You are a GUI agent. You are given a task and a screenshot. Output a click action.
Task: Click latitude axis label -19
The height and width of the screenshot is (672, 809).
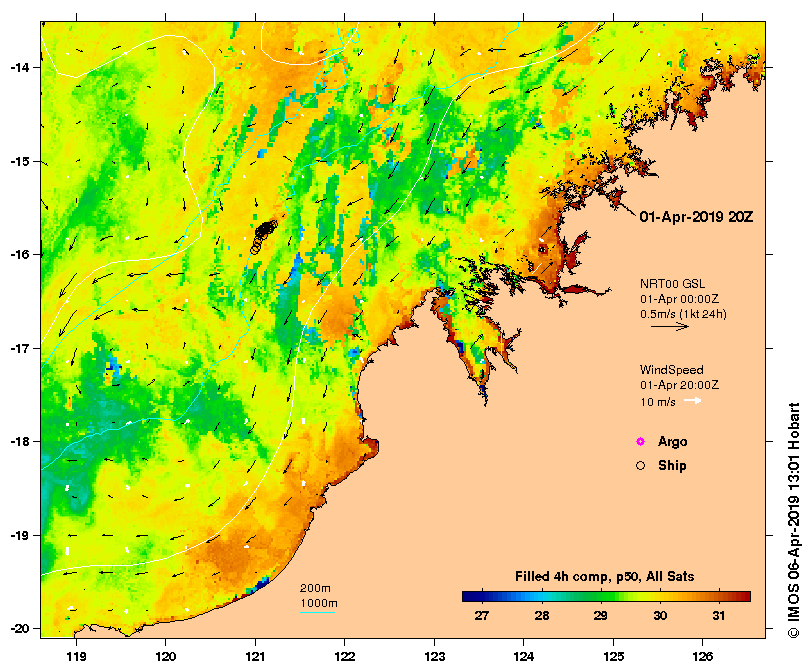click(20, 535)
